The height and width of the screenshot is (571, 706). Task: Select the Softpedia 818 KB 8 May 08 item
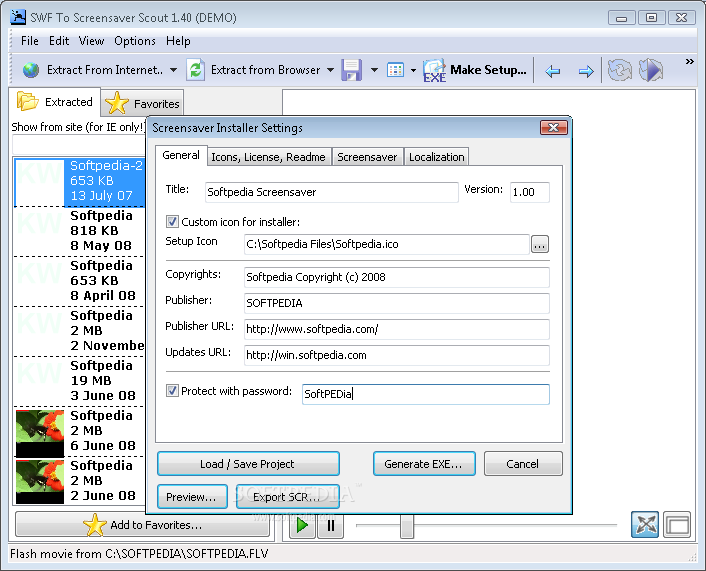80,231
